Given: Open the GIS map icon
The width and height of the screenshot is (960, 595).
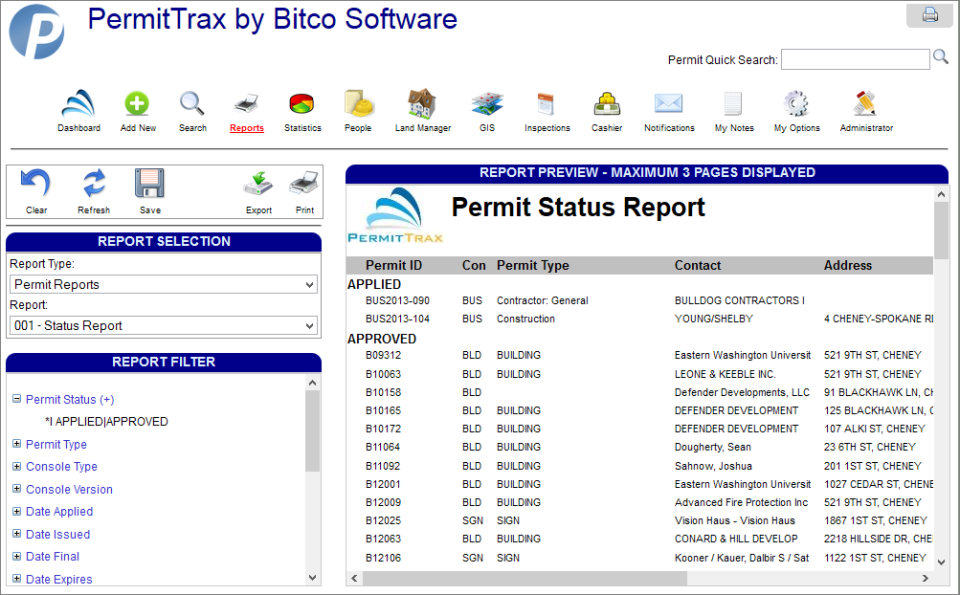Looking at the screenshot, I should tap(487, 103).
